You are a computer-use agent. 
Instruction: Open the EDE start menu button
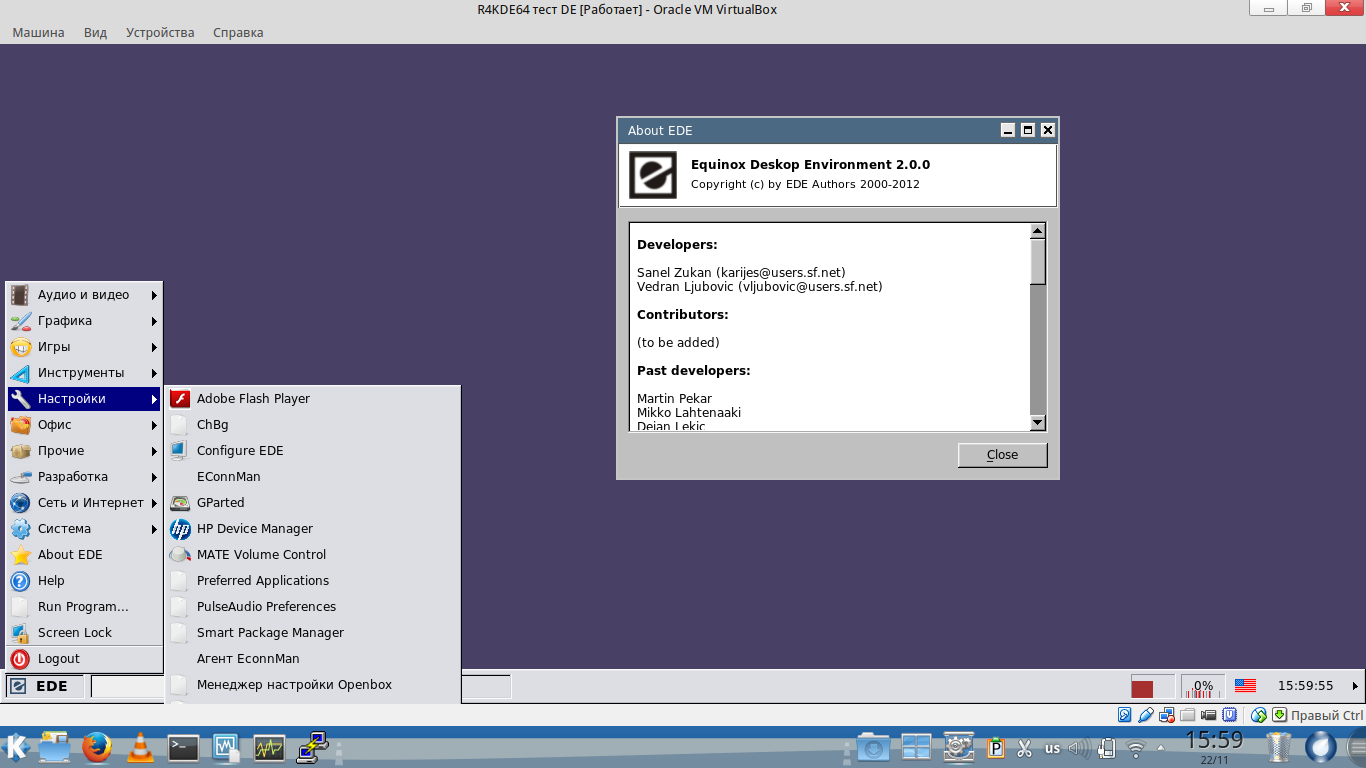[x=44, y=686]
